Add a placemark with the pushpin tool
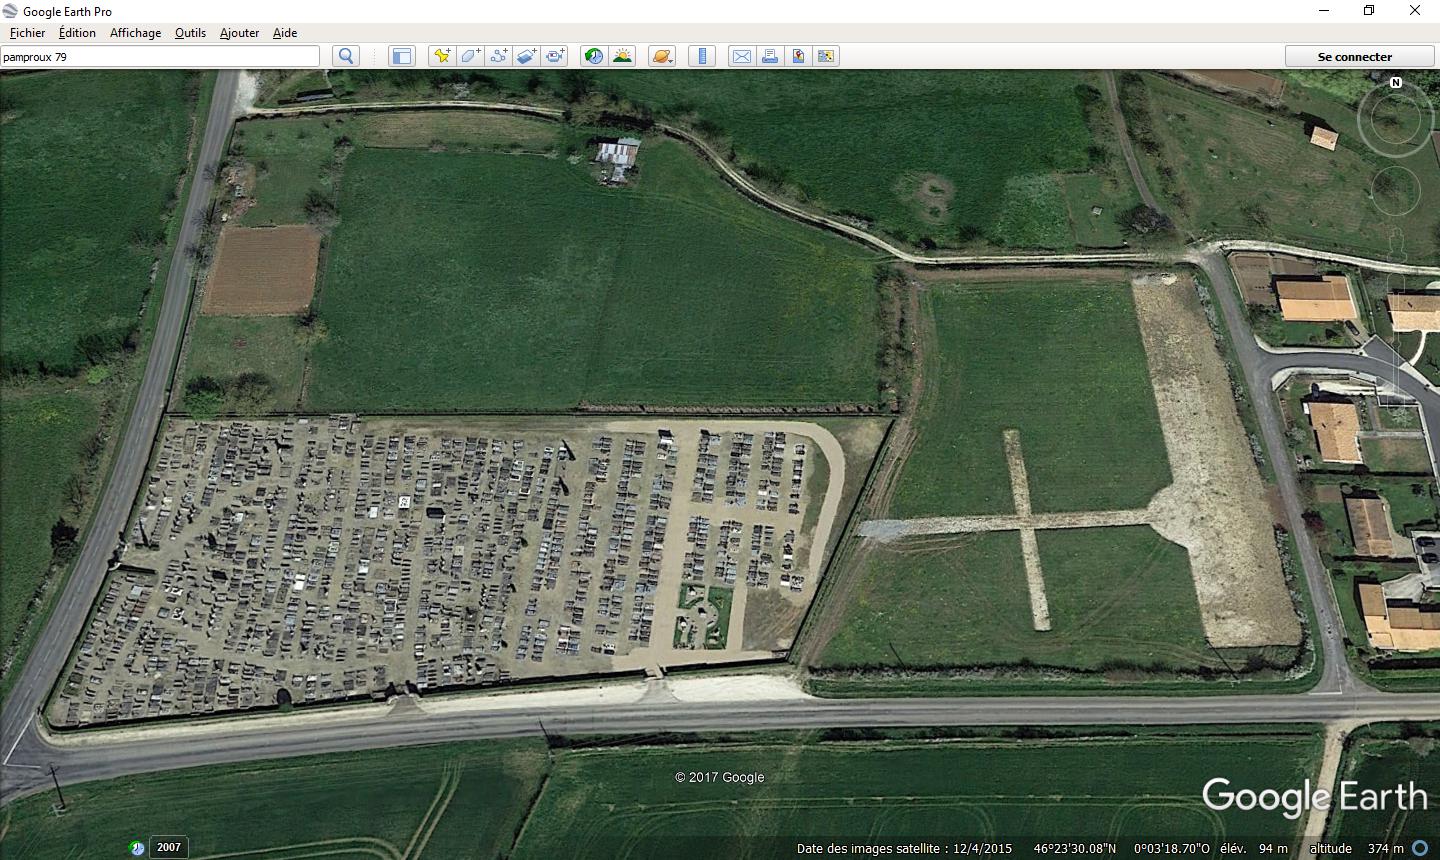 point(441,56)
